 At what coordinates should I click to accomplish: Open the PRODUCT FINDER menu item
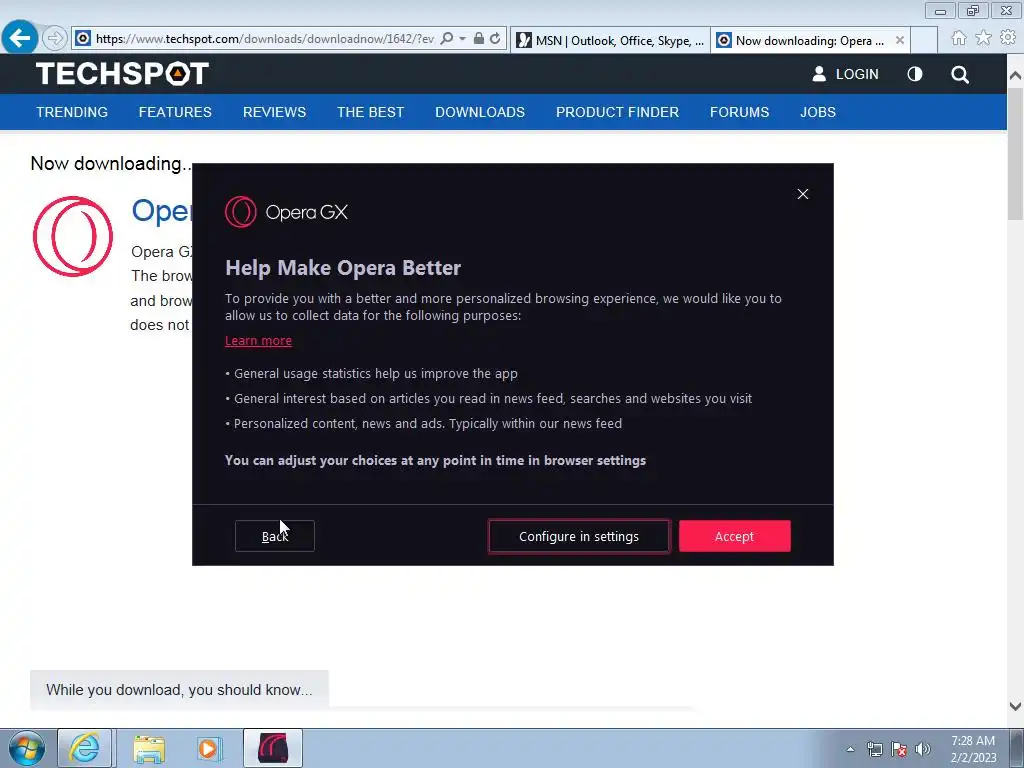[617, 112]
